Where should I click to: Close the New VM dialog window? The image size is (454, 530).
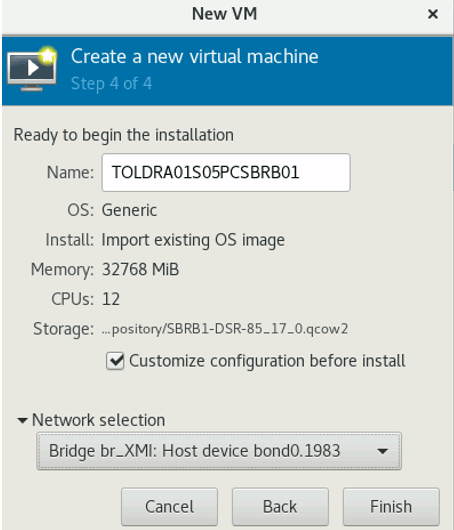pyautogui.click(x=433, y=14)
